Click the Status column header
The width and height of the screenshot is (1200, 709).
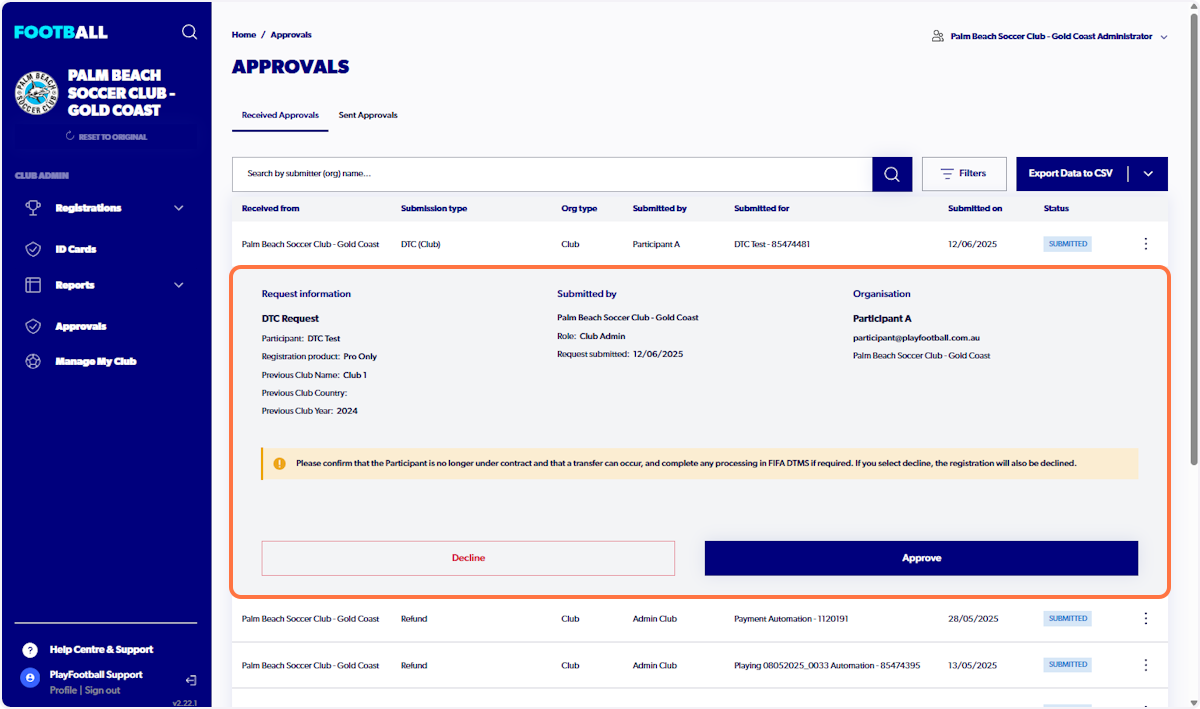pyautogui.click(x=1056, y=209)
